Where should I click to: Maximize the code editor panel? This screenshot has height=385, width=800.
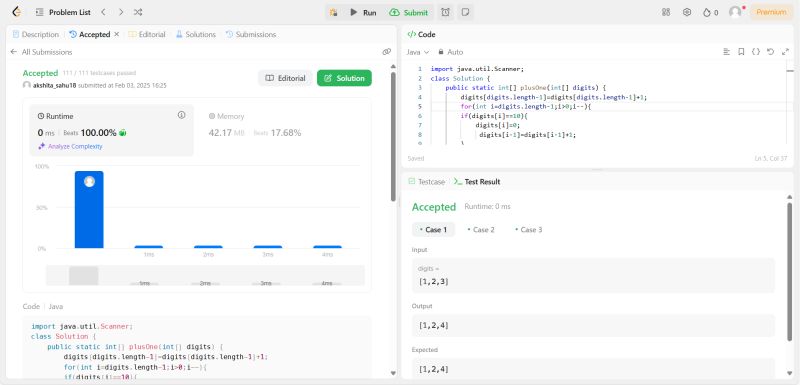[x=785, y=52]
